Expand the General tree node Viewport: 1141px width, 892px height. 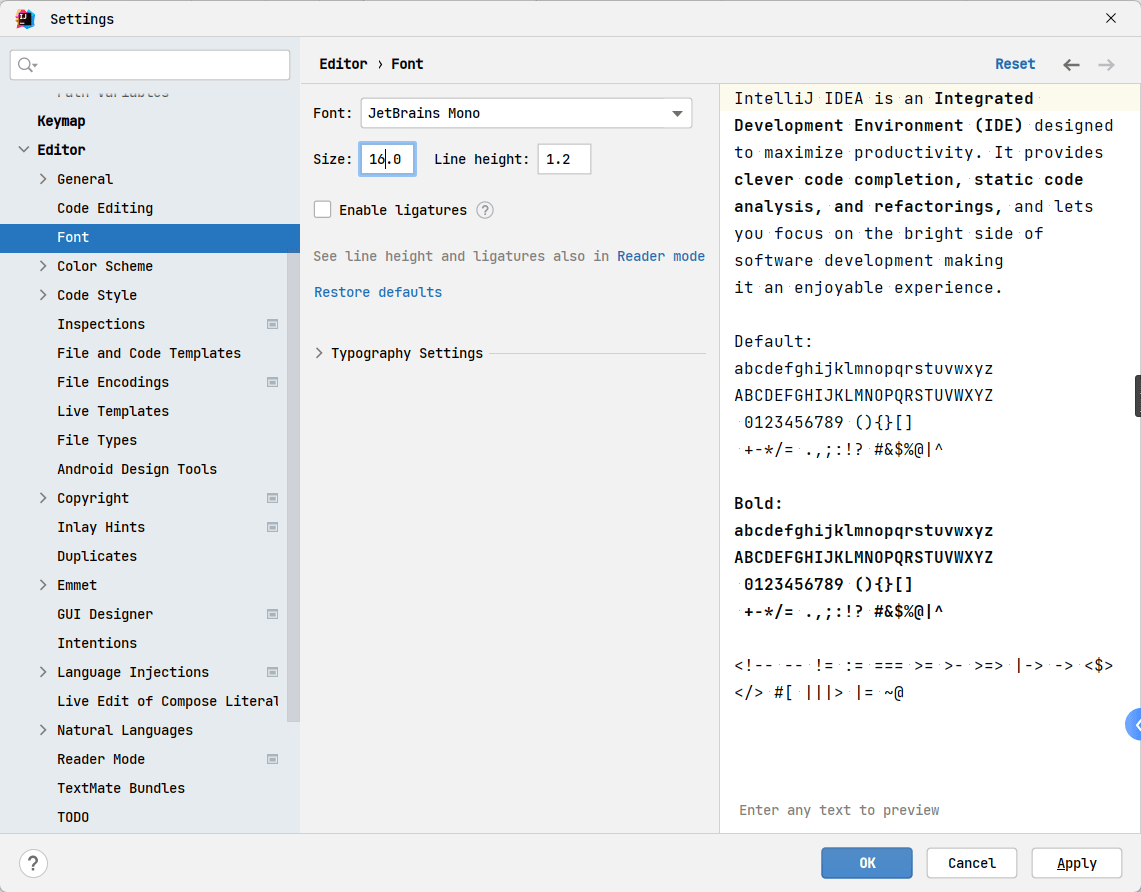[x=43, y=179]
